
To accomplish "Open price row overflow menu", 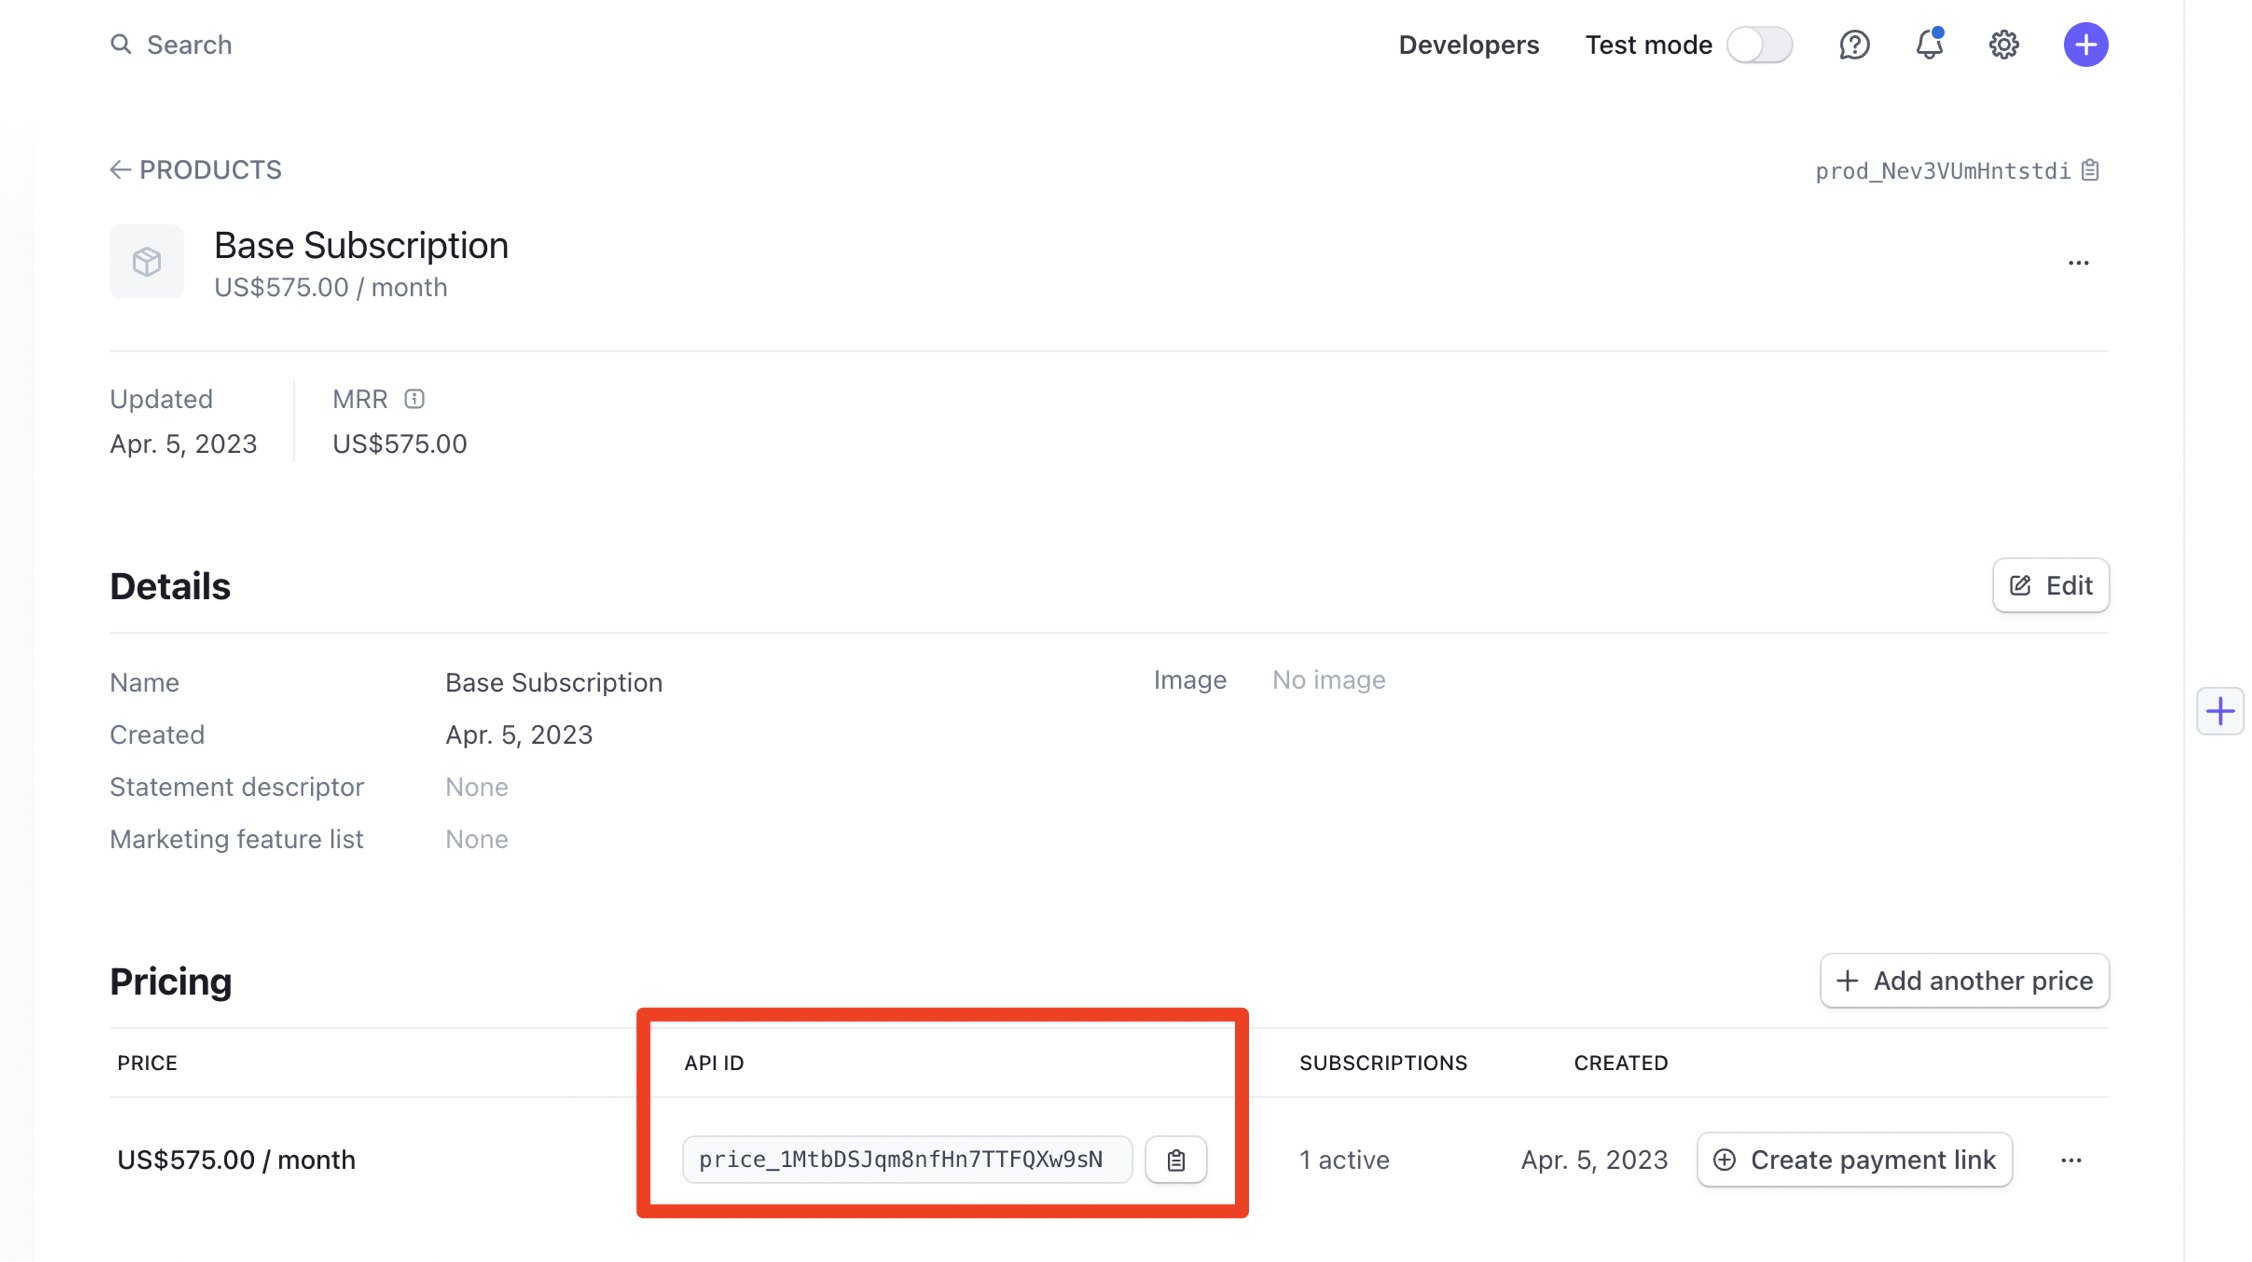I will coord(2071,1160).
